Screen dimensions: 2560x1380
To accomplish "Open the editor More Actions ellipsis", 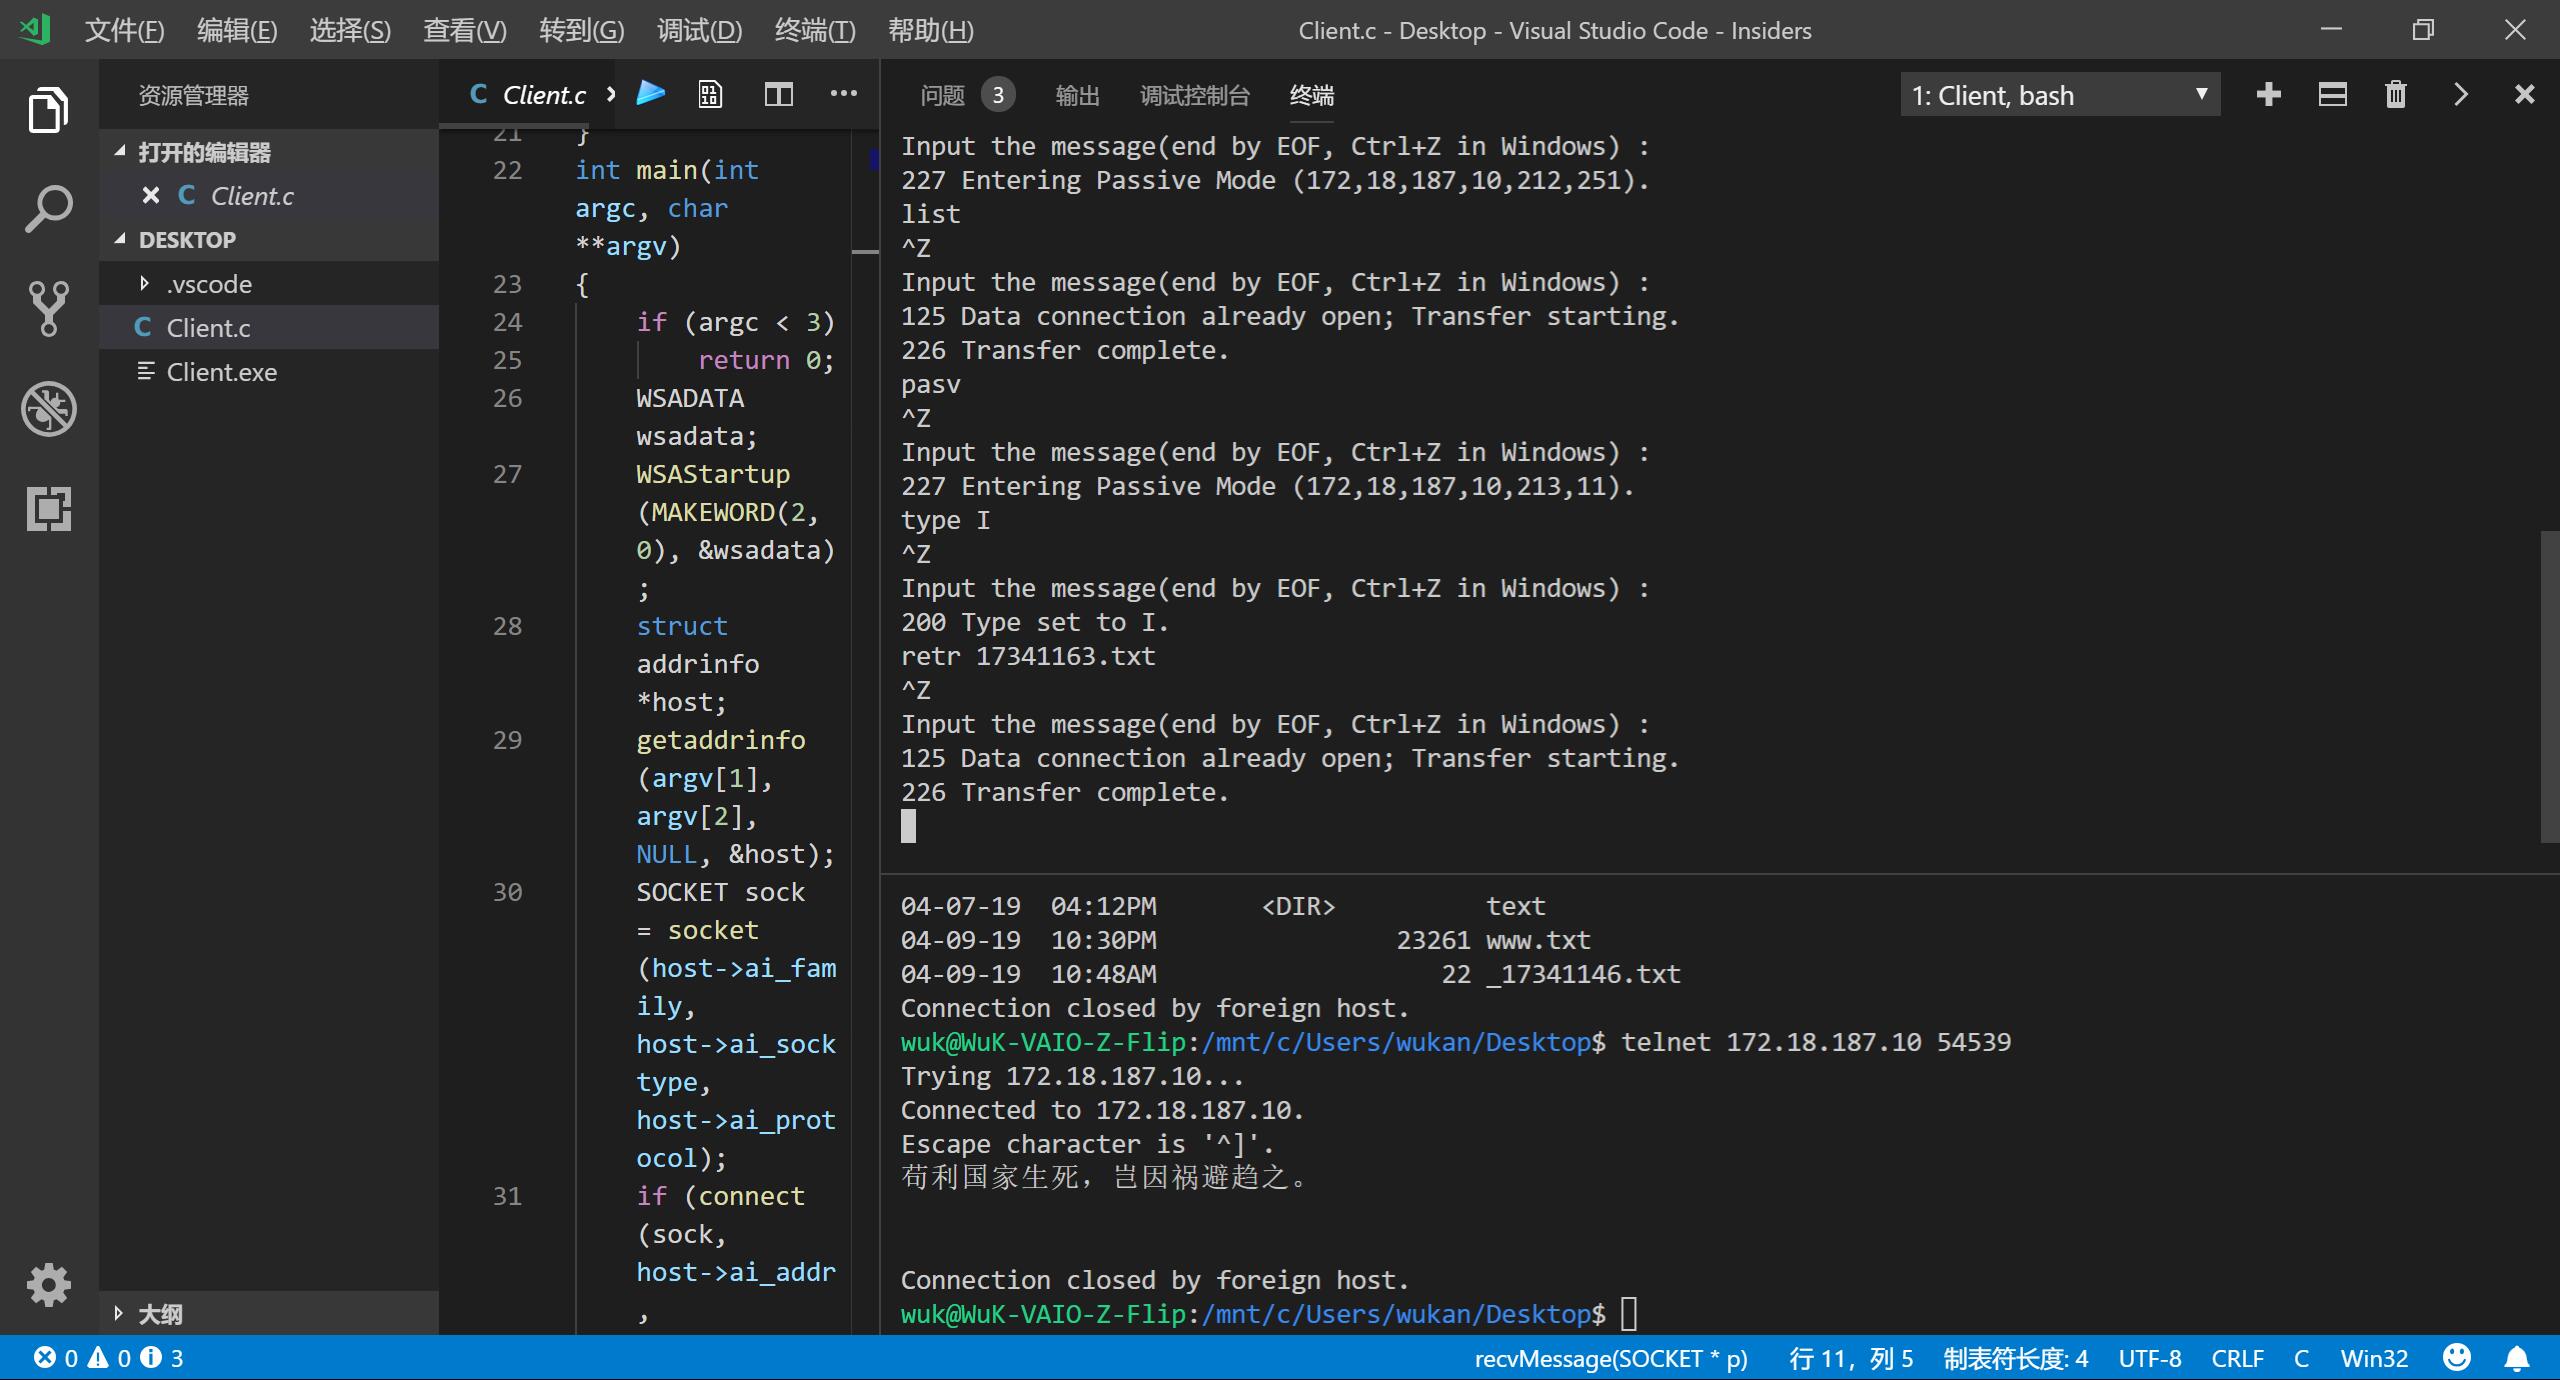I will 843,94.
